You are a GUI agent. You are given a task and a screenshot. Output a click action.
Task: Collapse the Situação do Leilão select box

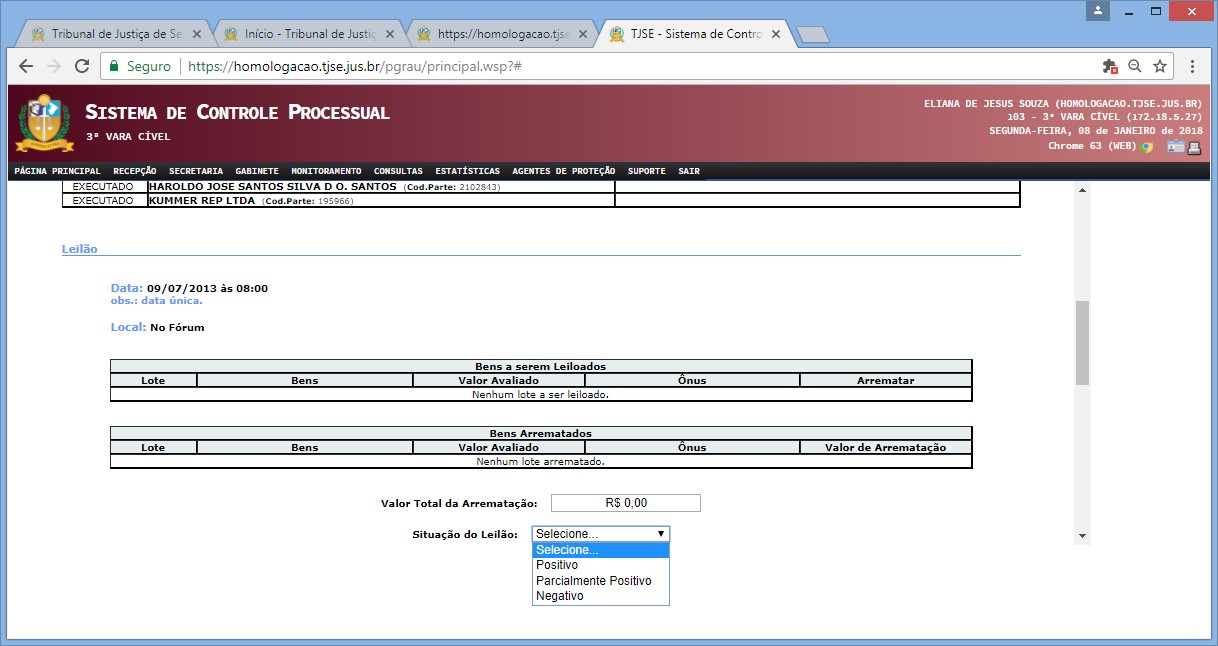[600, 534]
